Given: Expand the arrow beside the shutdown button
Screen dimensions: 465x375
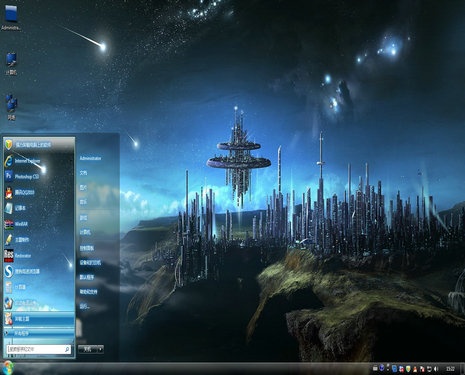Looking at the screenshot, I should pos(101,349).
